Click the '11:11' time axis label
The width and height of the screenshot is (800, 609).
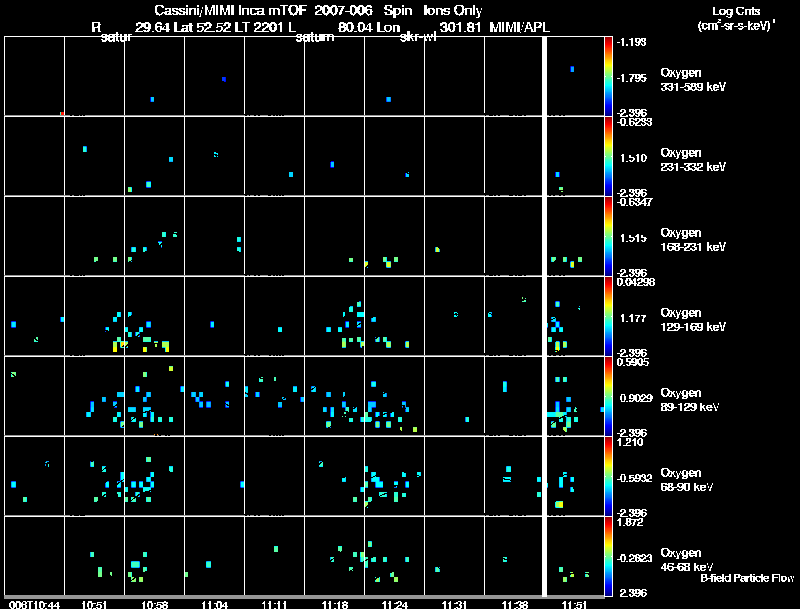click(274, 605)
